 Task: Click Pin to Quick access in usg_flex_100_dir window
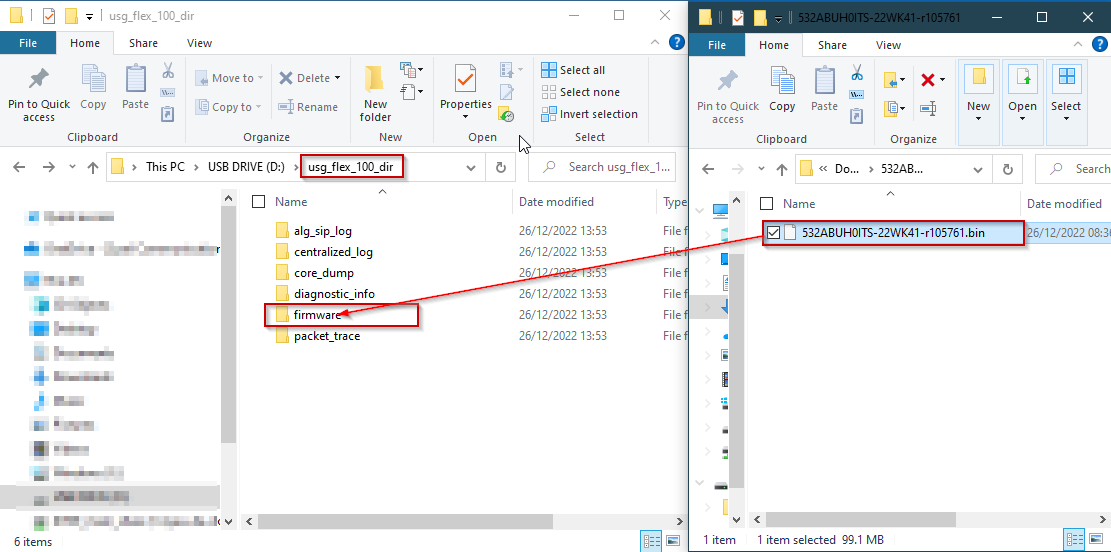[39, 95]
